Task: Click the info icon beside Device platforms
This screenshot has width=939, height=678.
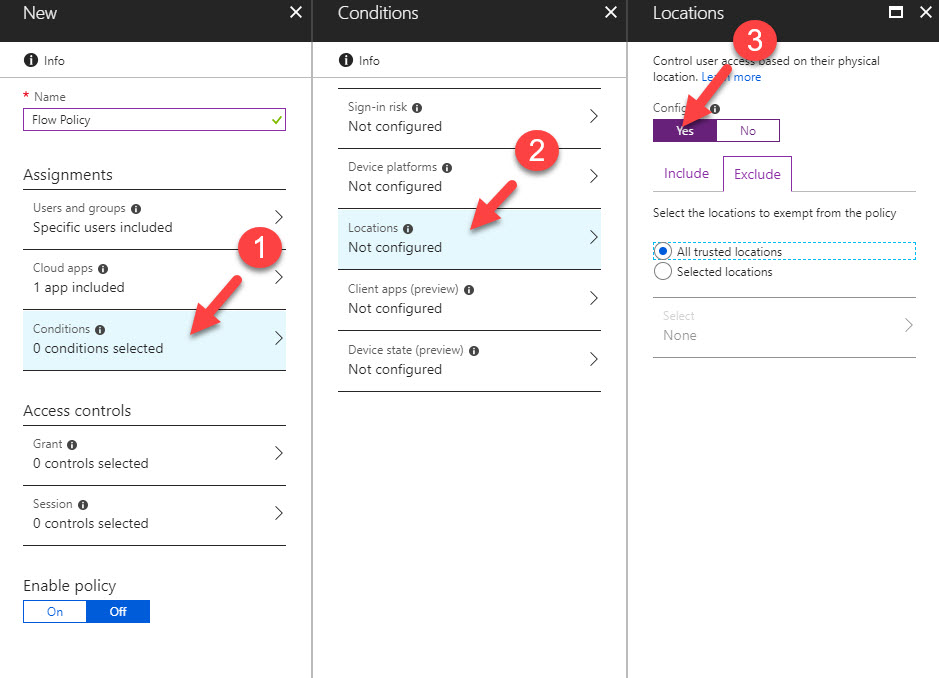Action: pos(447,168)
